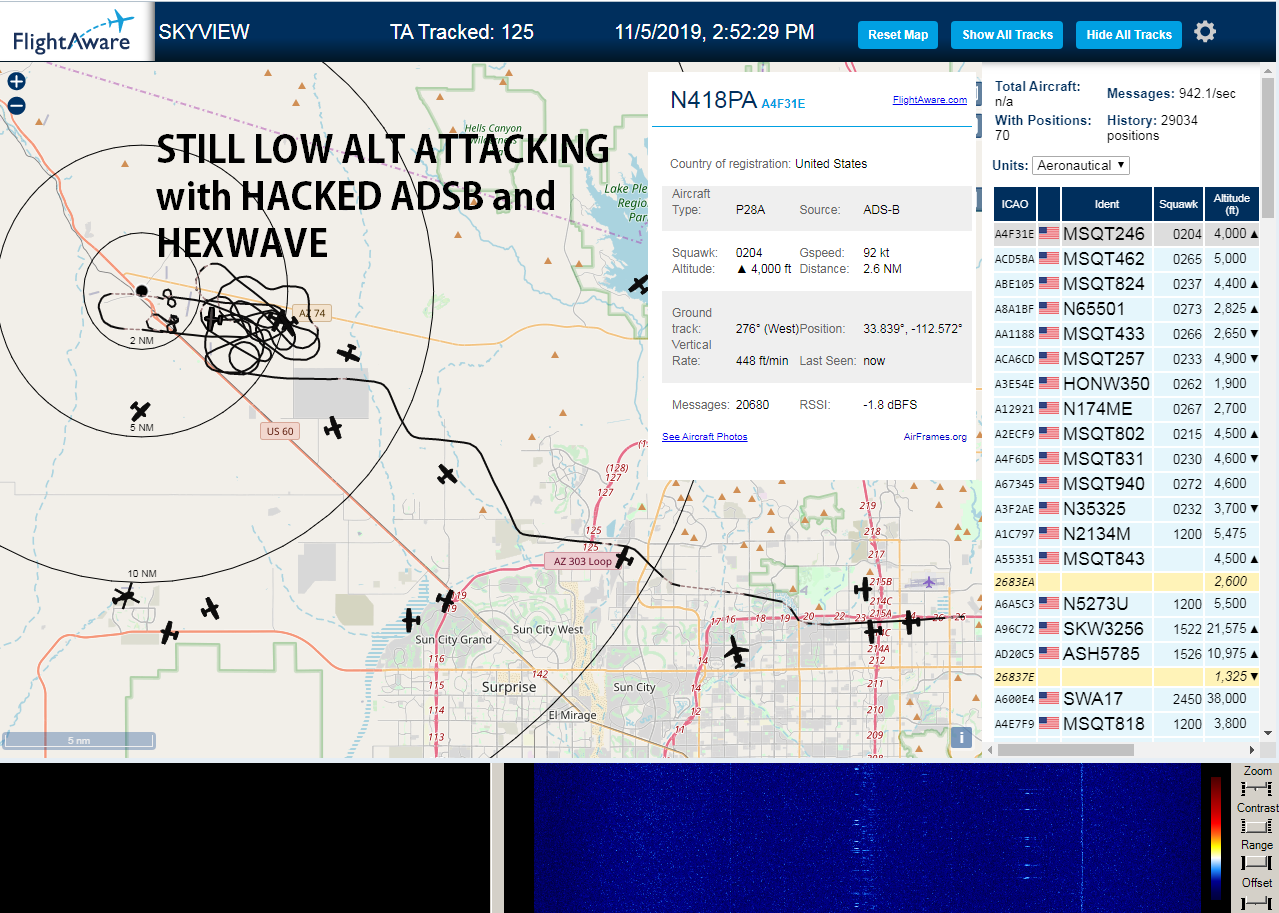Sort table by Squawk column header

coord(1178,204)
